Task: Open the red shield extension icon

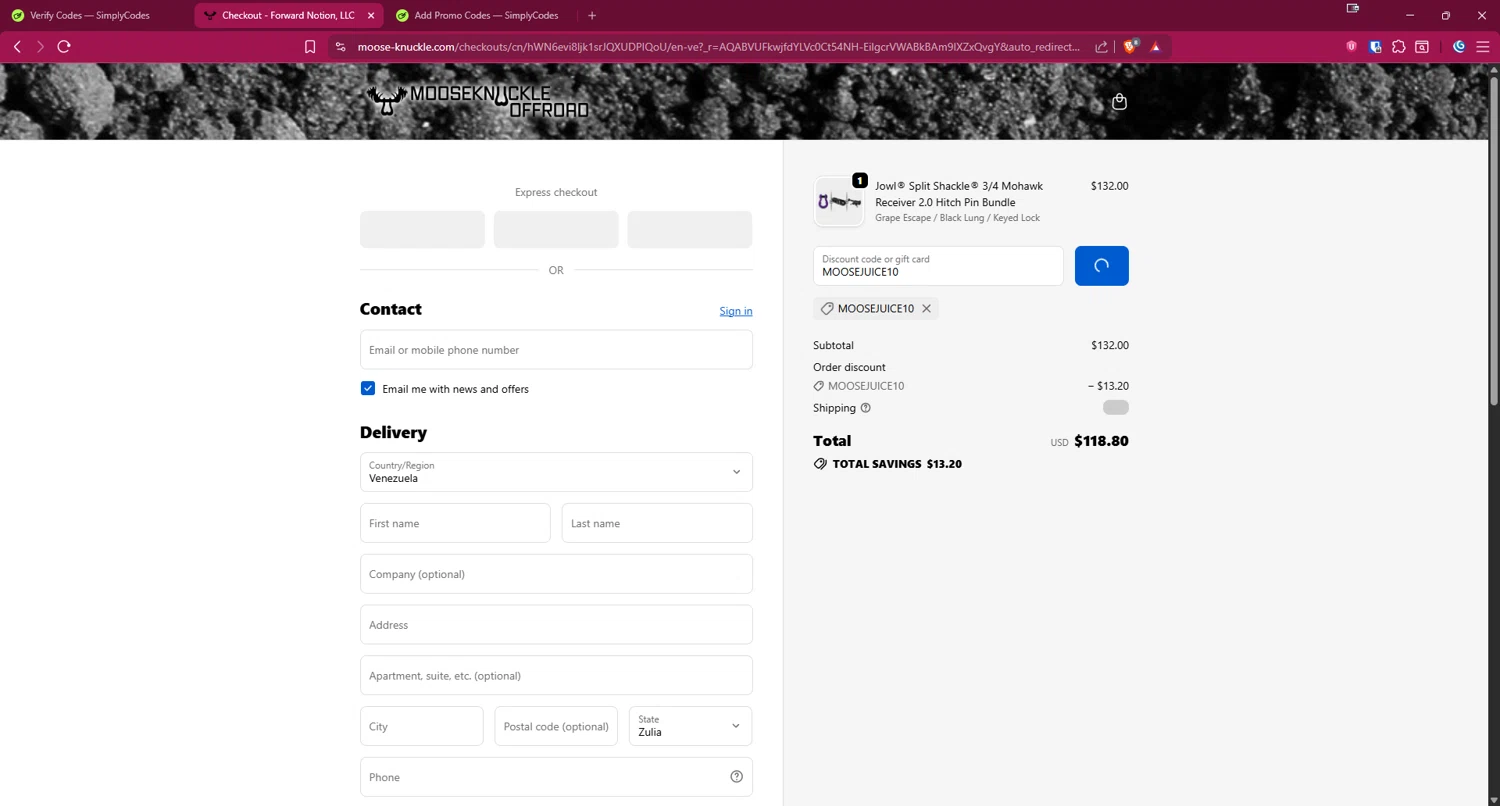Action: 1352,46
